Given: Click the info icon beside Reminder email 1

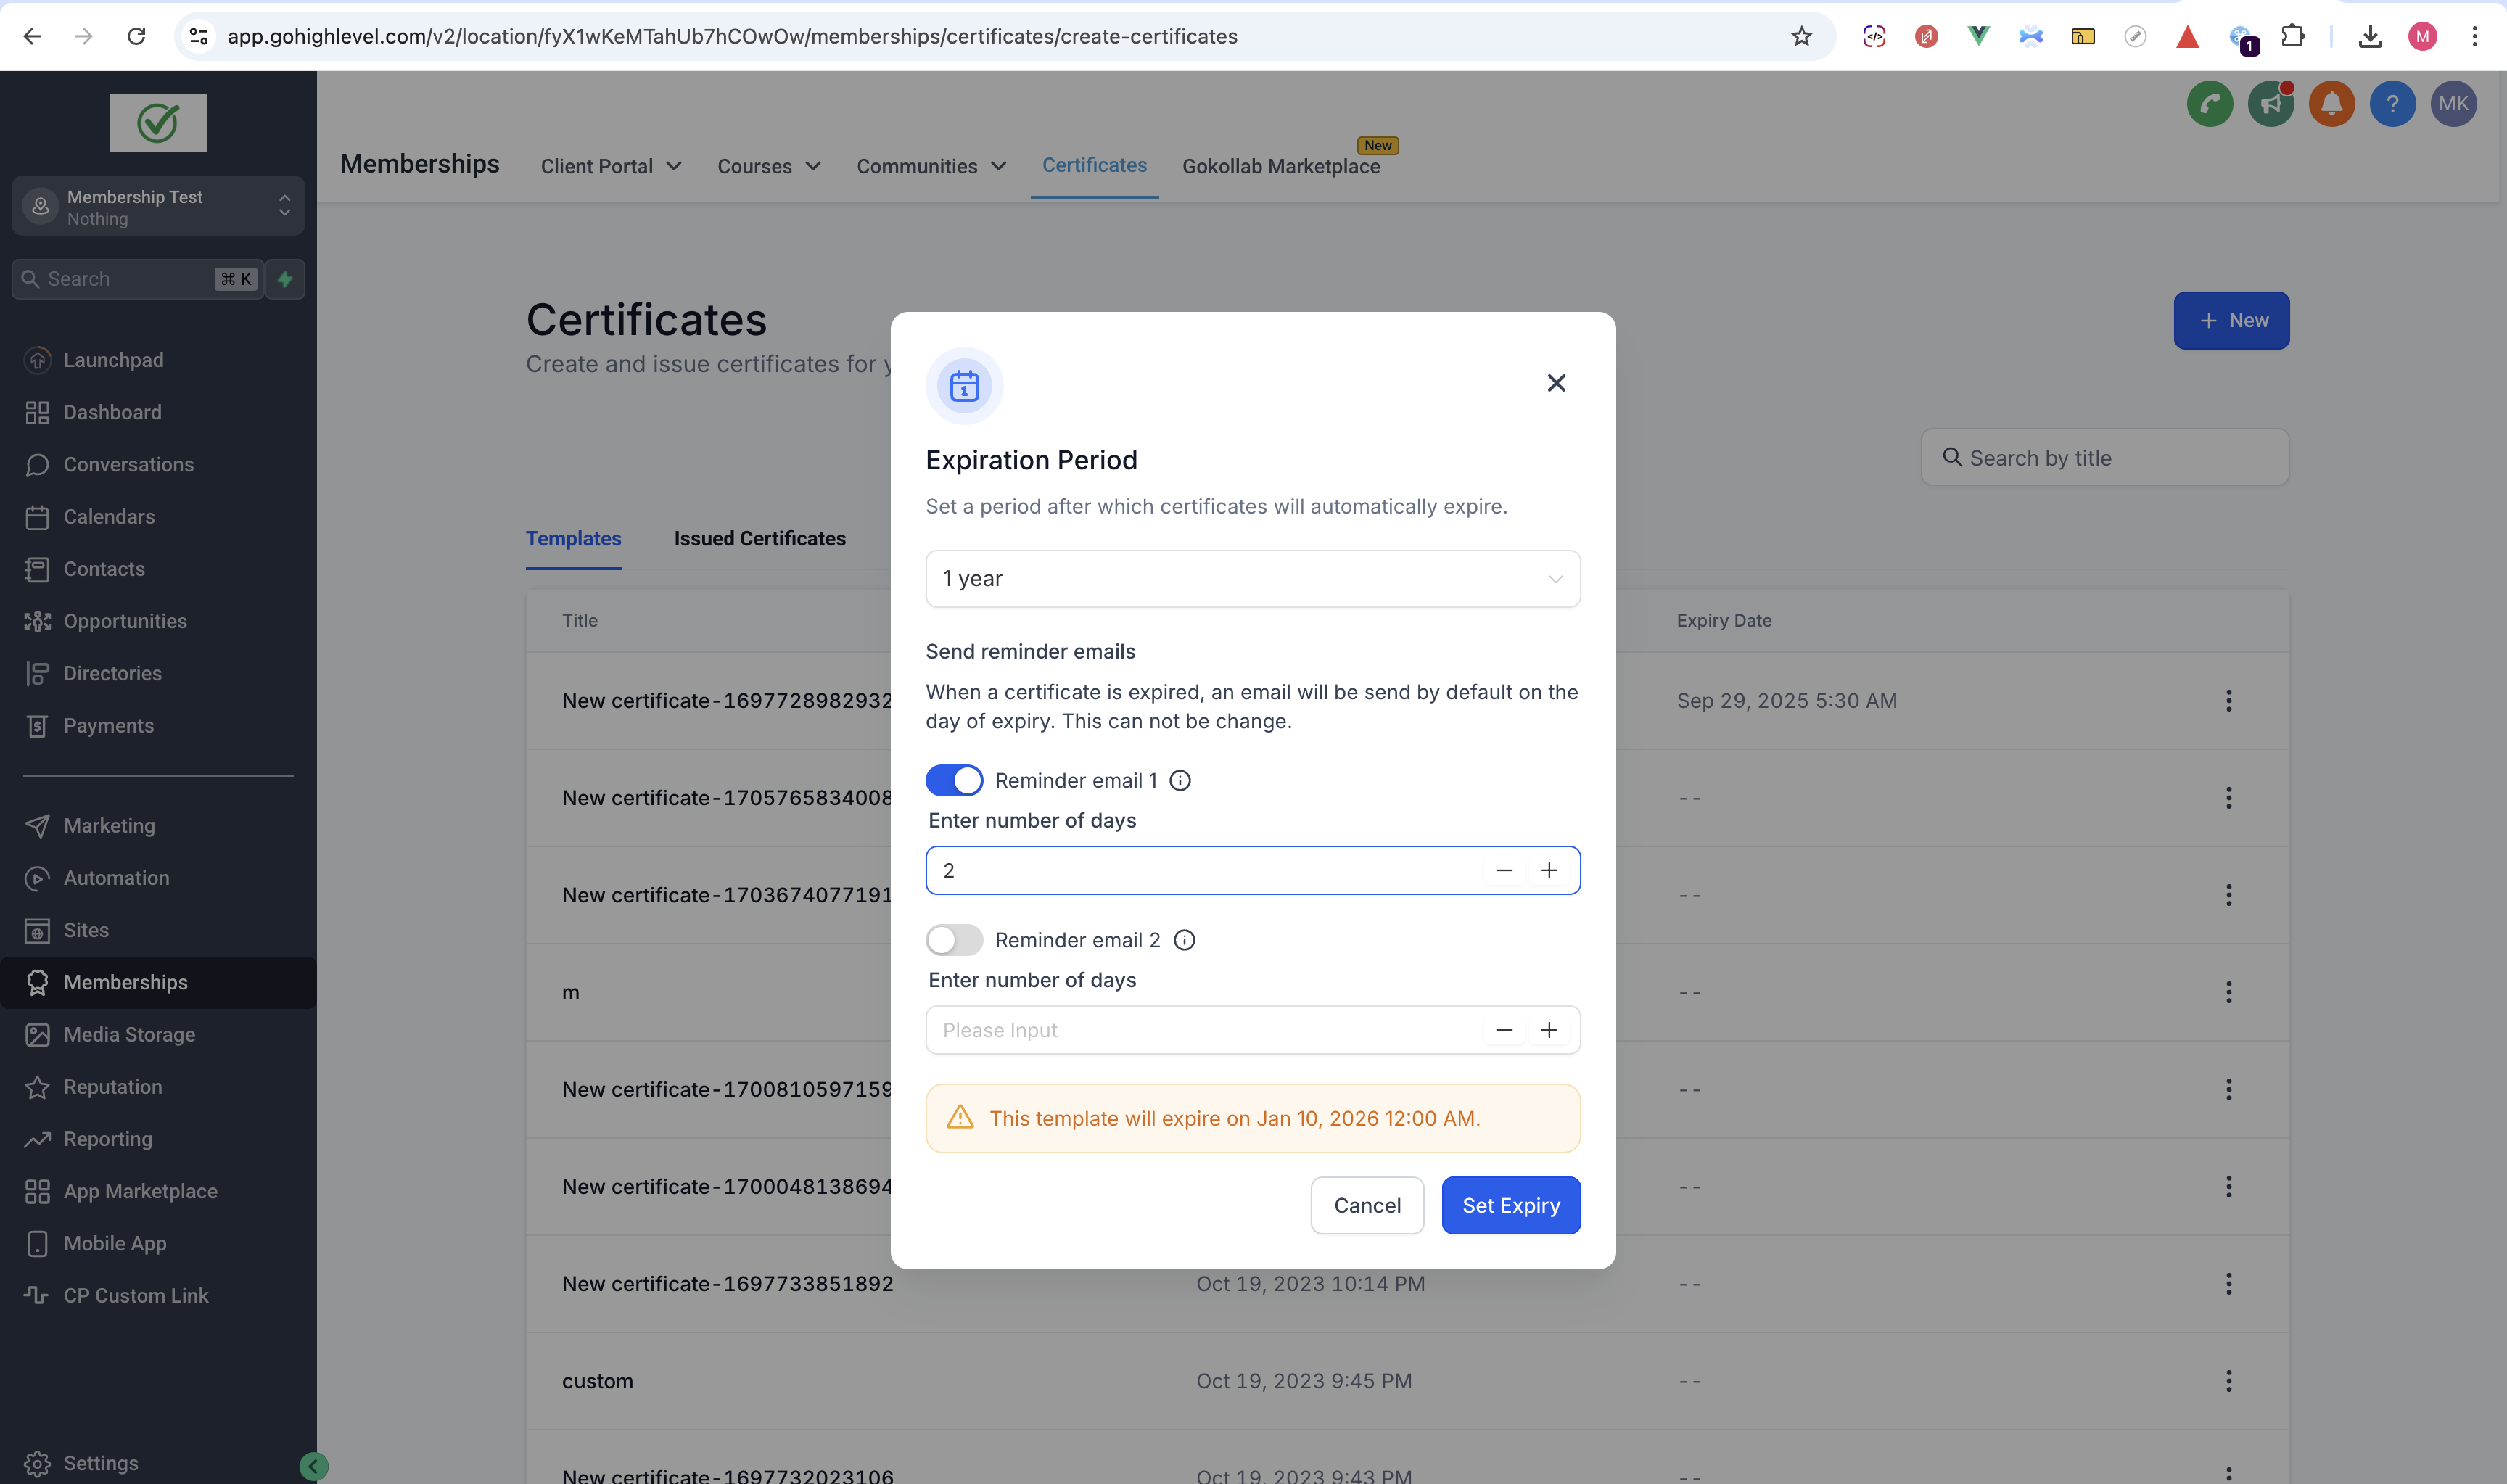Looking at the screenshot, I should pyautogui.click(x=1180, y=780).
